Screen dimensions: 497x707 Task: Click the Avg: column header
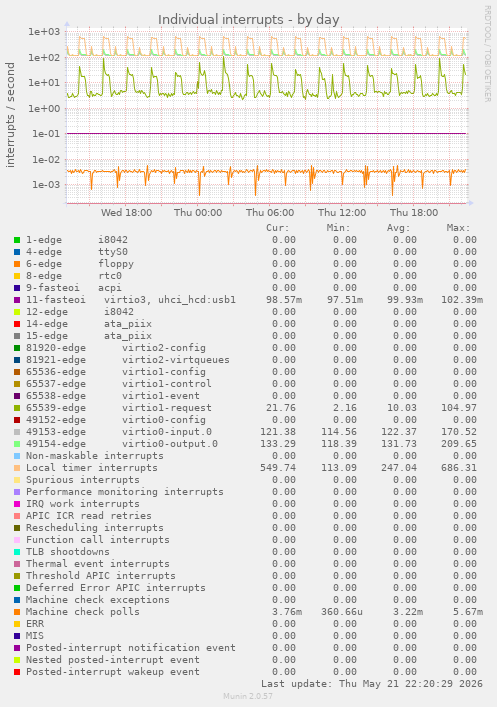point(398,228)
